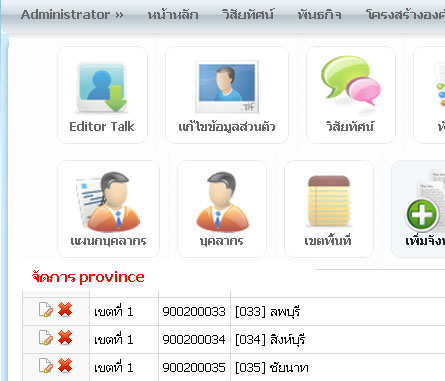The image size is (445, 381).
Task: Edit the ชัยนาท row
Action: (x=46, y=366)
